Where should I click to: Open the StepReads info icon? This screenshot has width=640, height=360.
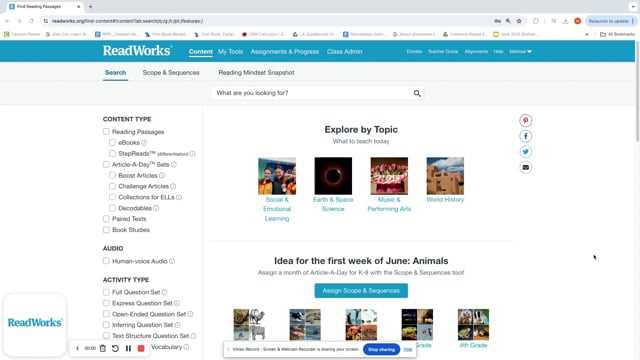point(192,153)
